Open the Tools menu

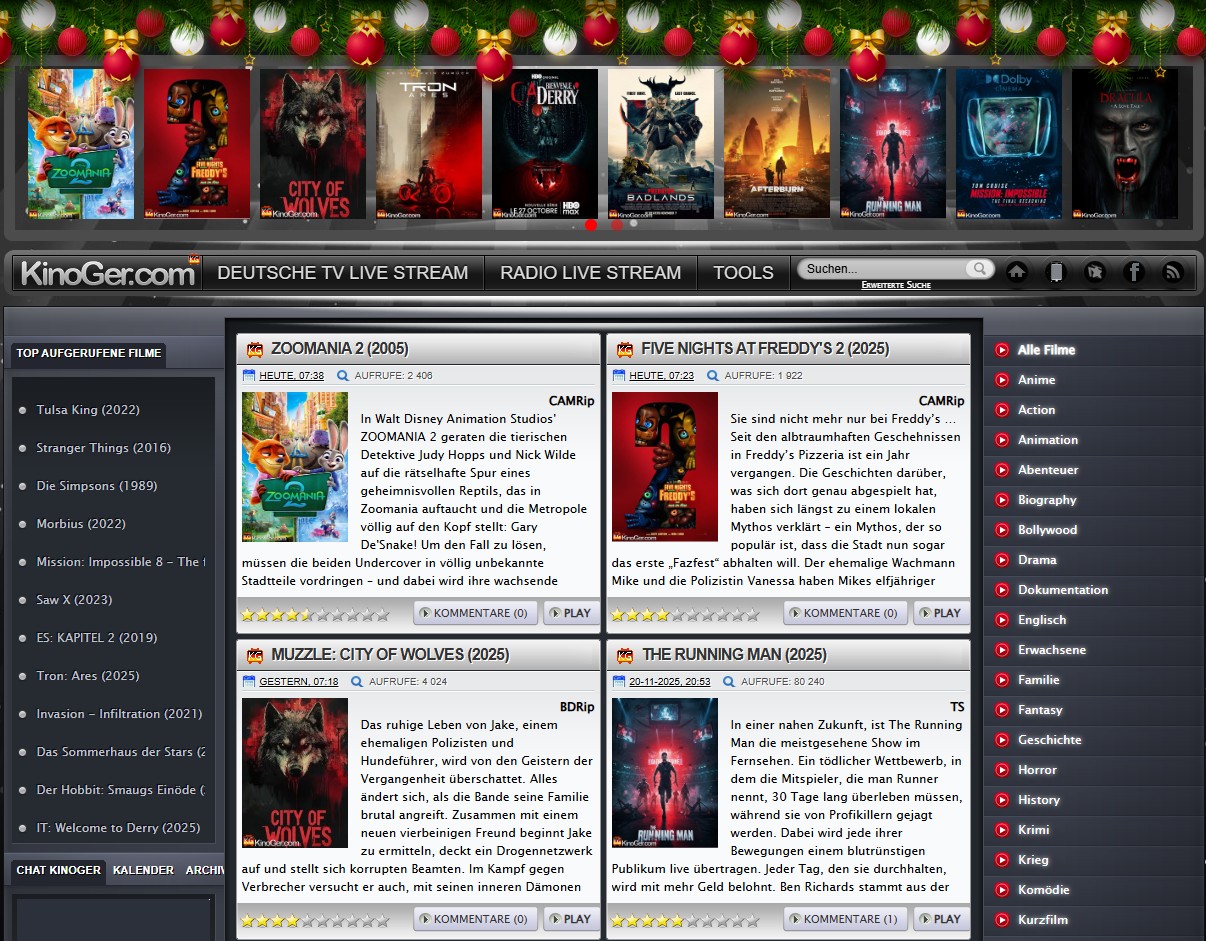(743, 273)
